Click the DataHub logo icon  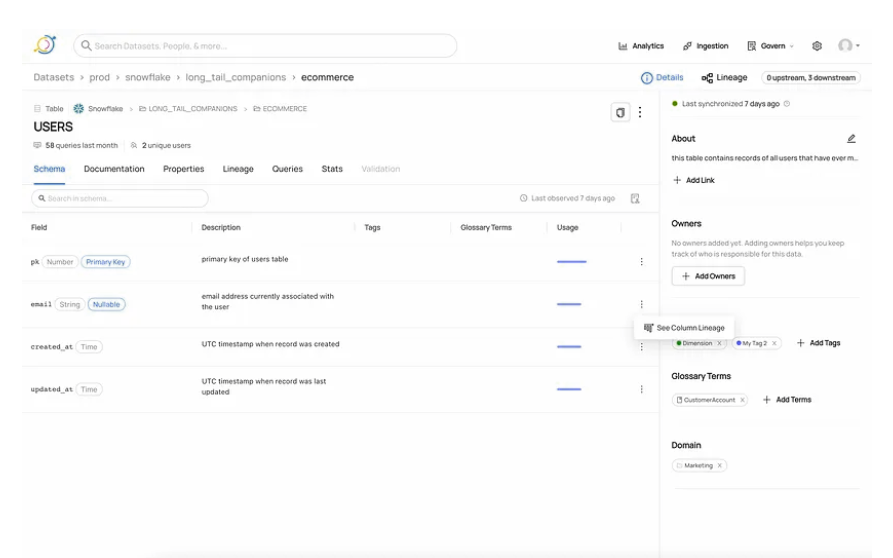[x=45, y=45]
